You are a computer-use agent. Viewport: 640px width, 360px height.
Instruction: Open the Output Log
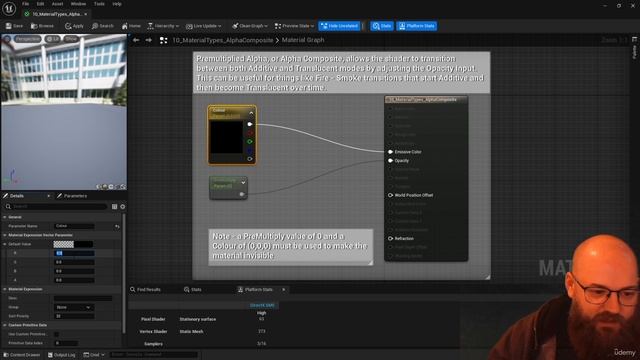(61, 355)
